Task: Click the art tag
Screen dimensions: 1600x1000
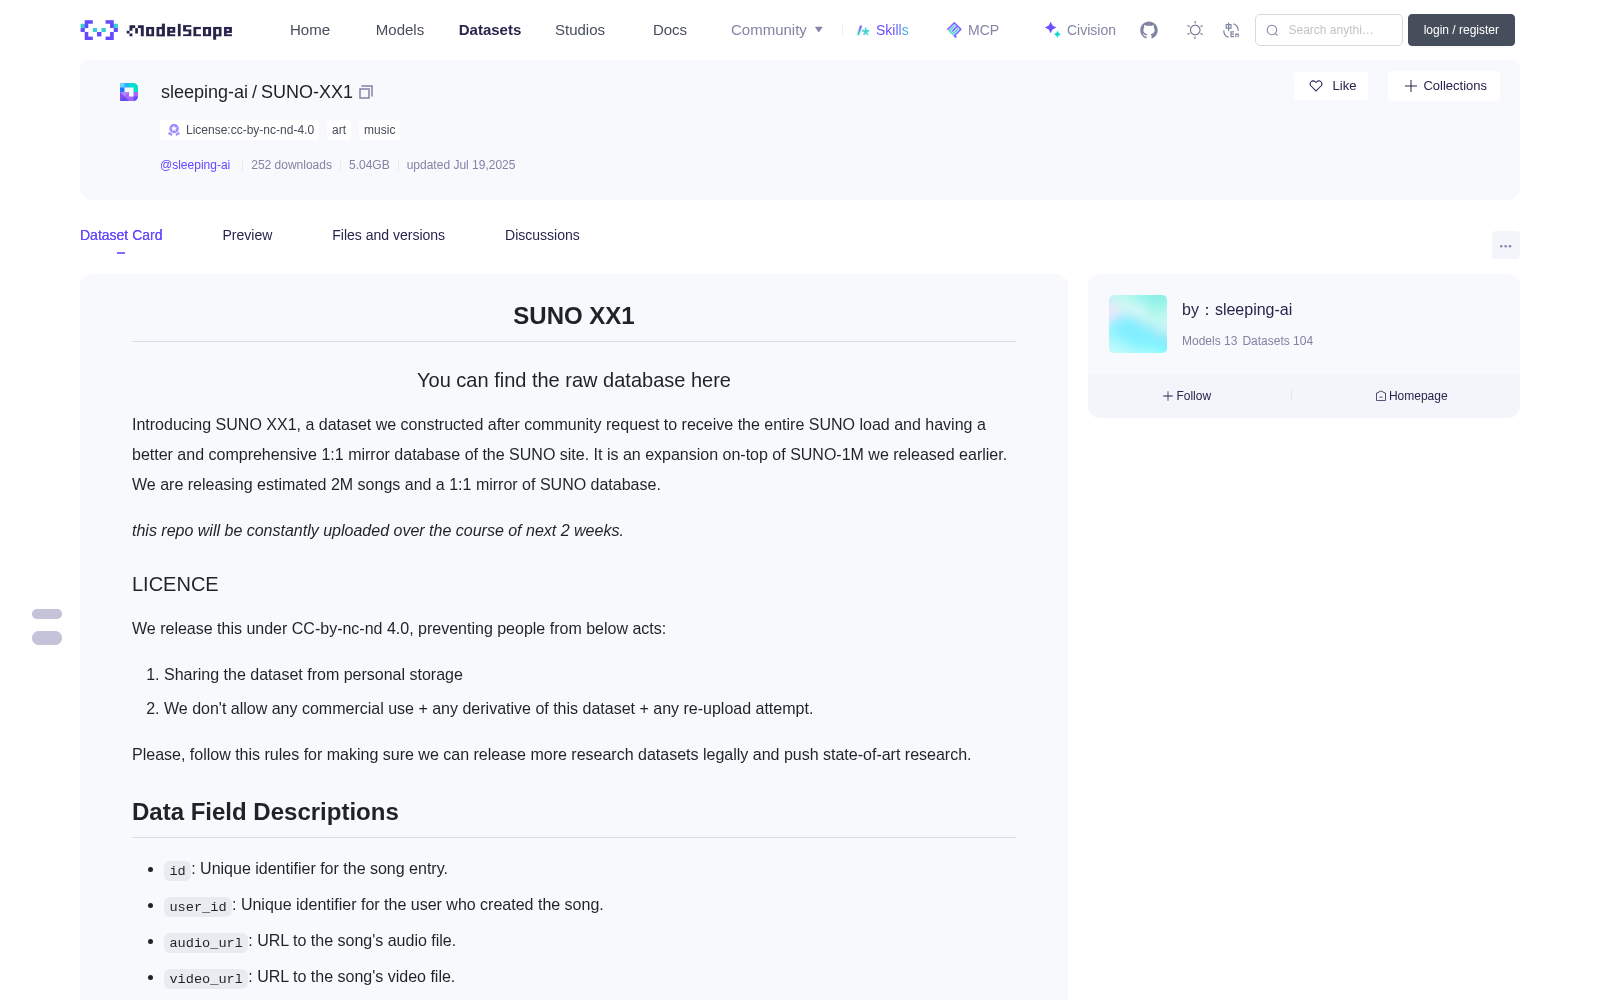Action: click(x=339, y=130)
